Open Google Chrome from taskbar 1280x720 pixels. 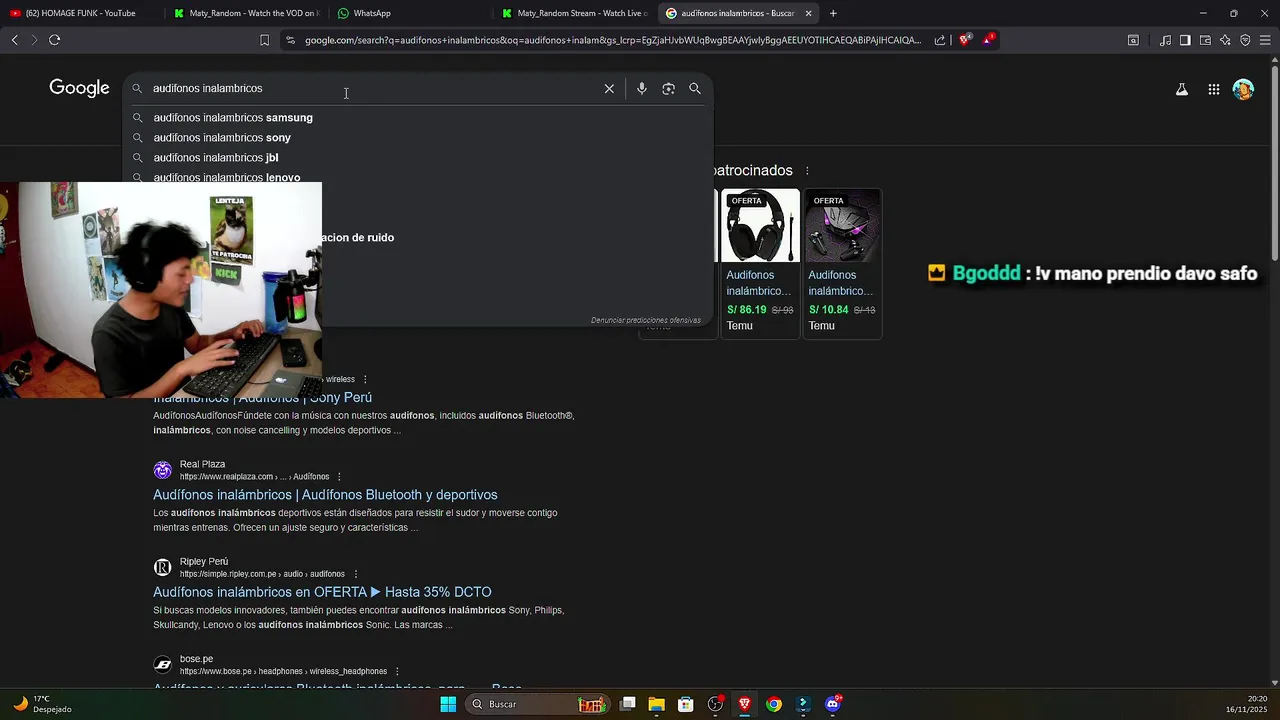[x=773, y=704]
